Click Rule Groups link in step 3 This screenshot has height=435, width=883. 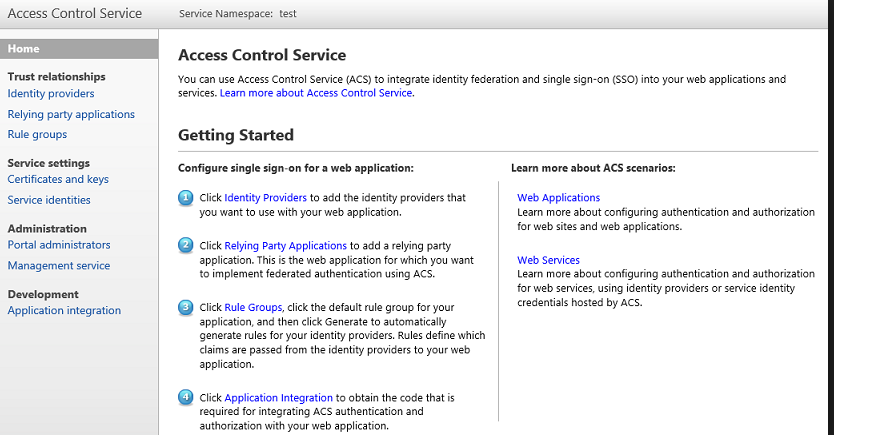253,308
